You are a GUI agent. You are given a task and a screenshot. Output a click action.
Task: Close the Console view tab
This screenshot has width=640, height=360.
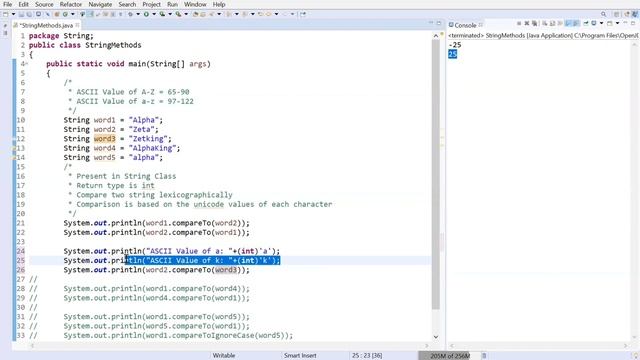pyautogui.click(x=481, y=25)
